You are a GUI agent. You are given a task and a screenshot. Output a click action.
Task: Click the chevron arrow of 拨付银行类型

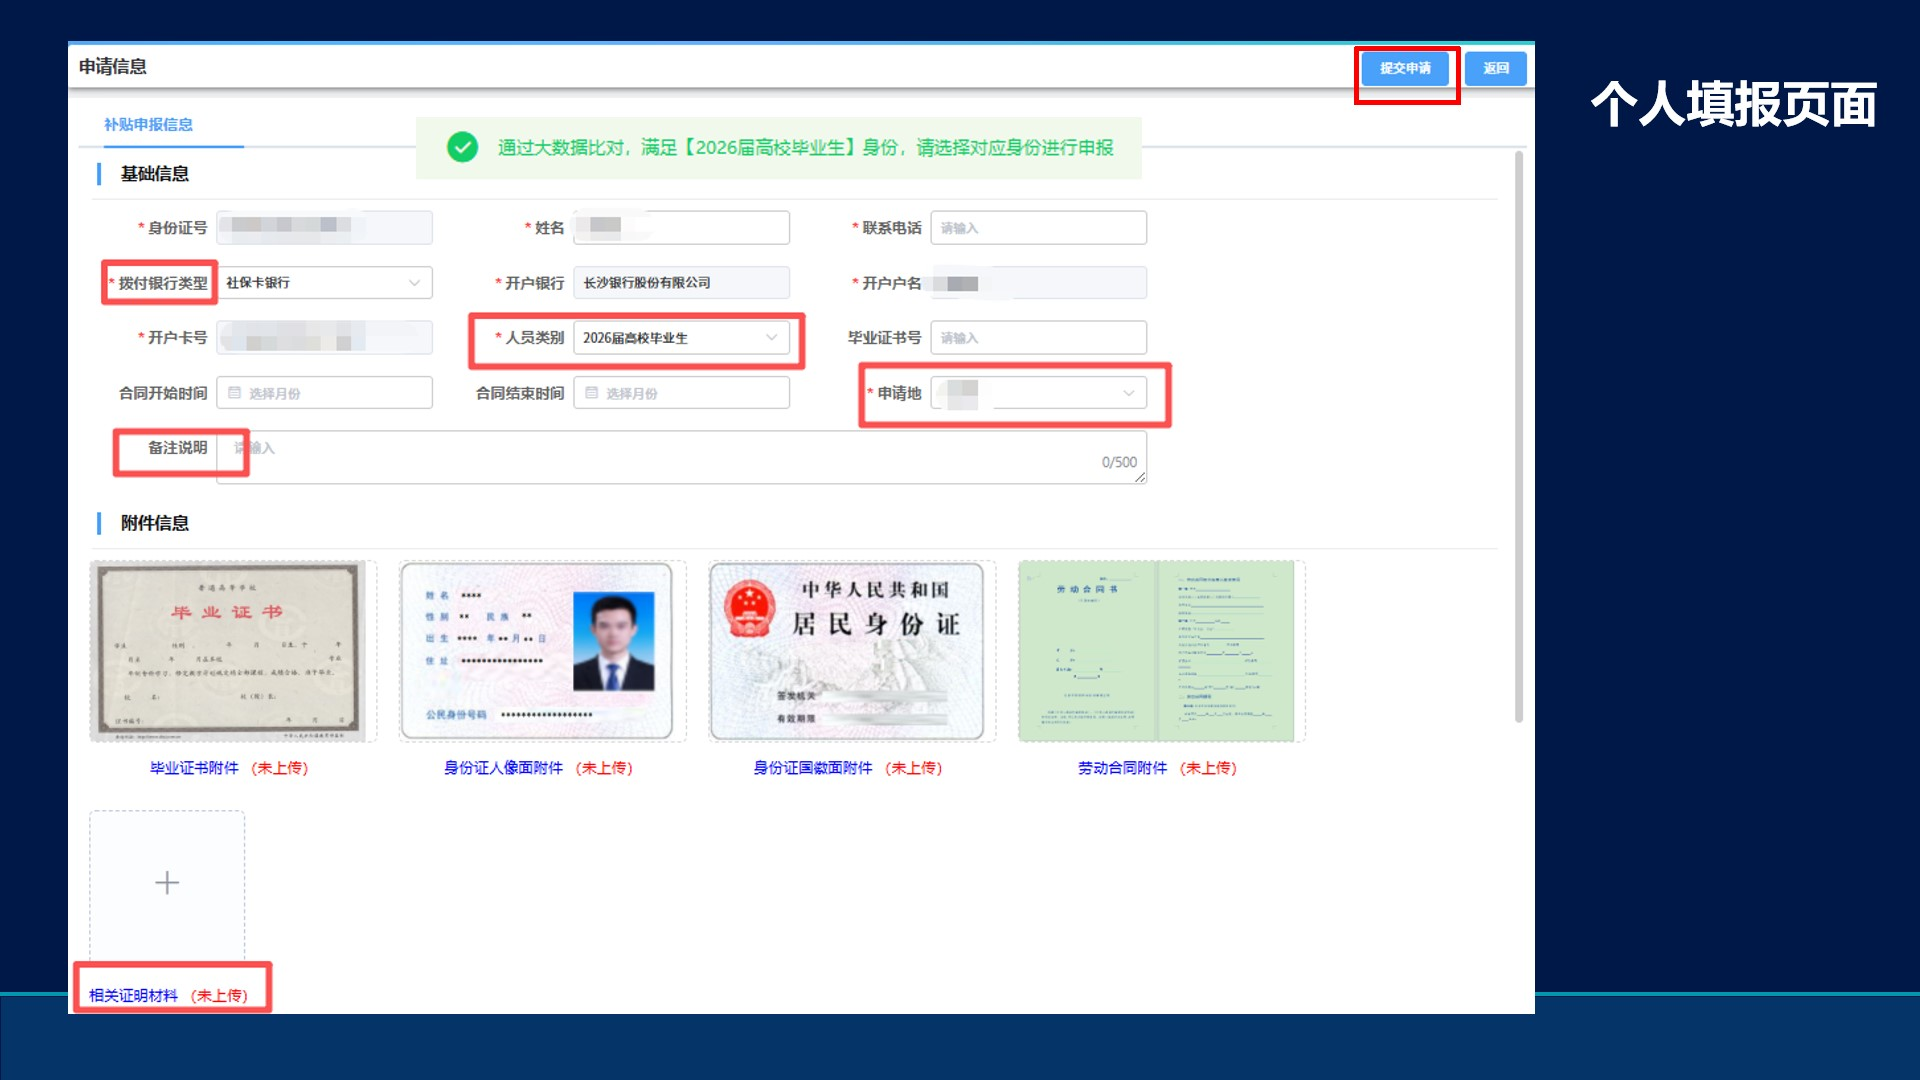(414, 283)
